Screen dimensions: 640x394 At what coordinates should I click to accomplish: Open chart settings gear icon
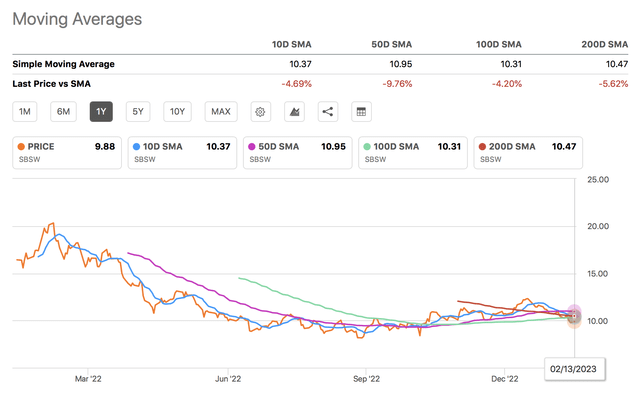[260, 112]
